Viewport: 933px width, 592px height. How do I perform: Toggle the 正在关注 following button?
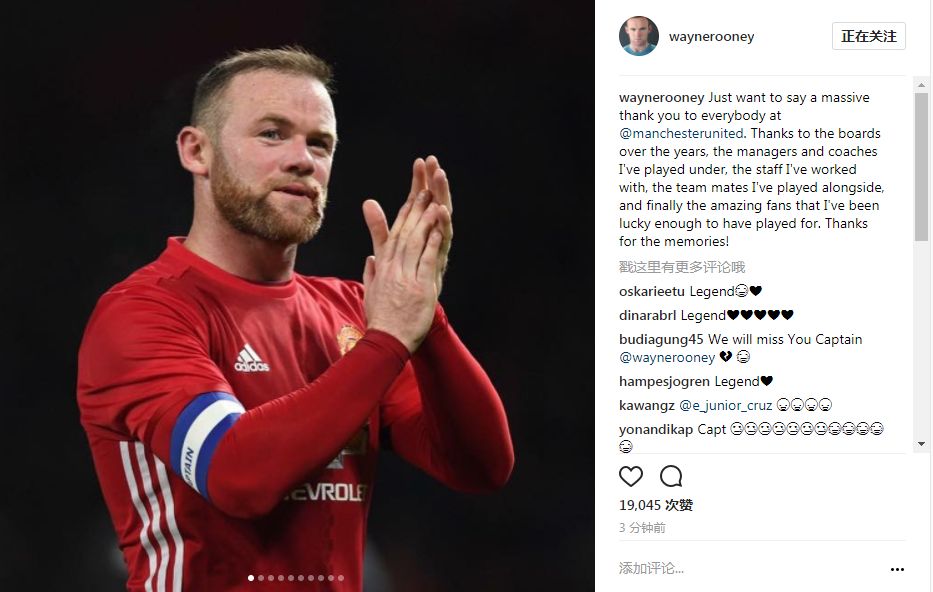pyautogui.click(x=869, y=36)
